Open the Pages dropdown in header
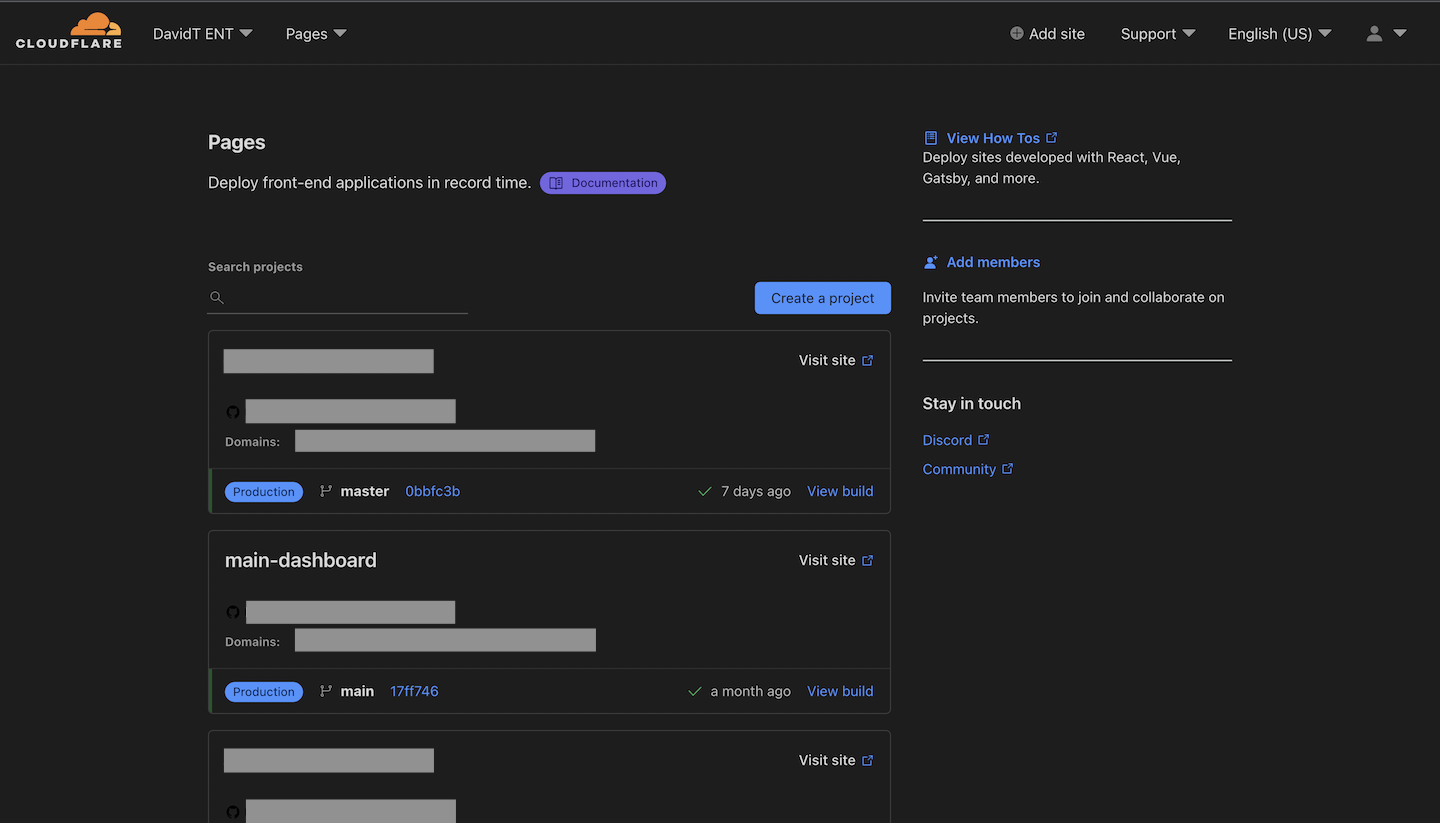 pyautogui.click(x=316, y=34)
